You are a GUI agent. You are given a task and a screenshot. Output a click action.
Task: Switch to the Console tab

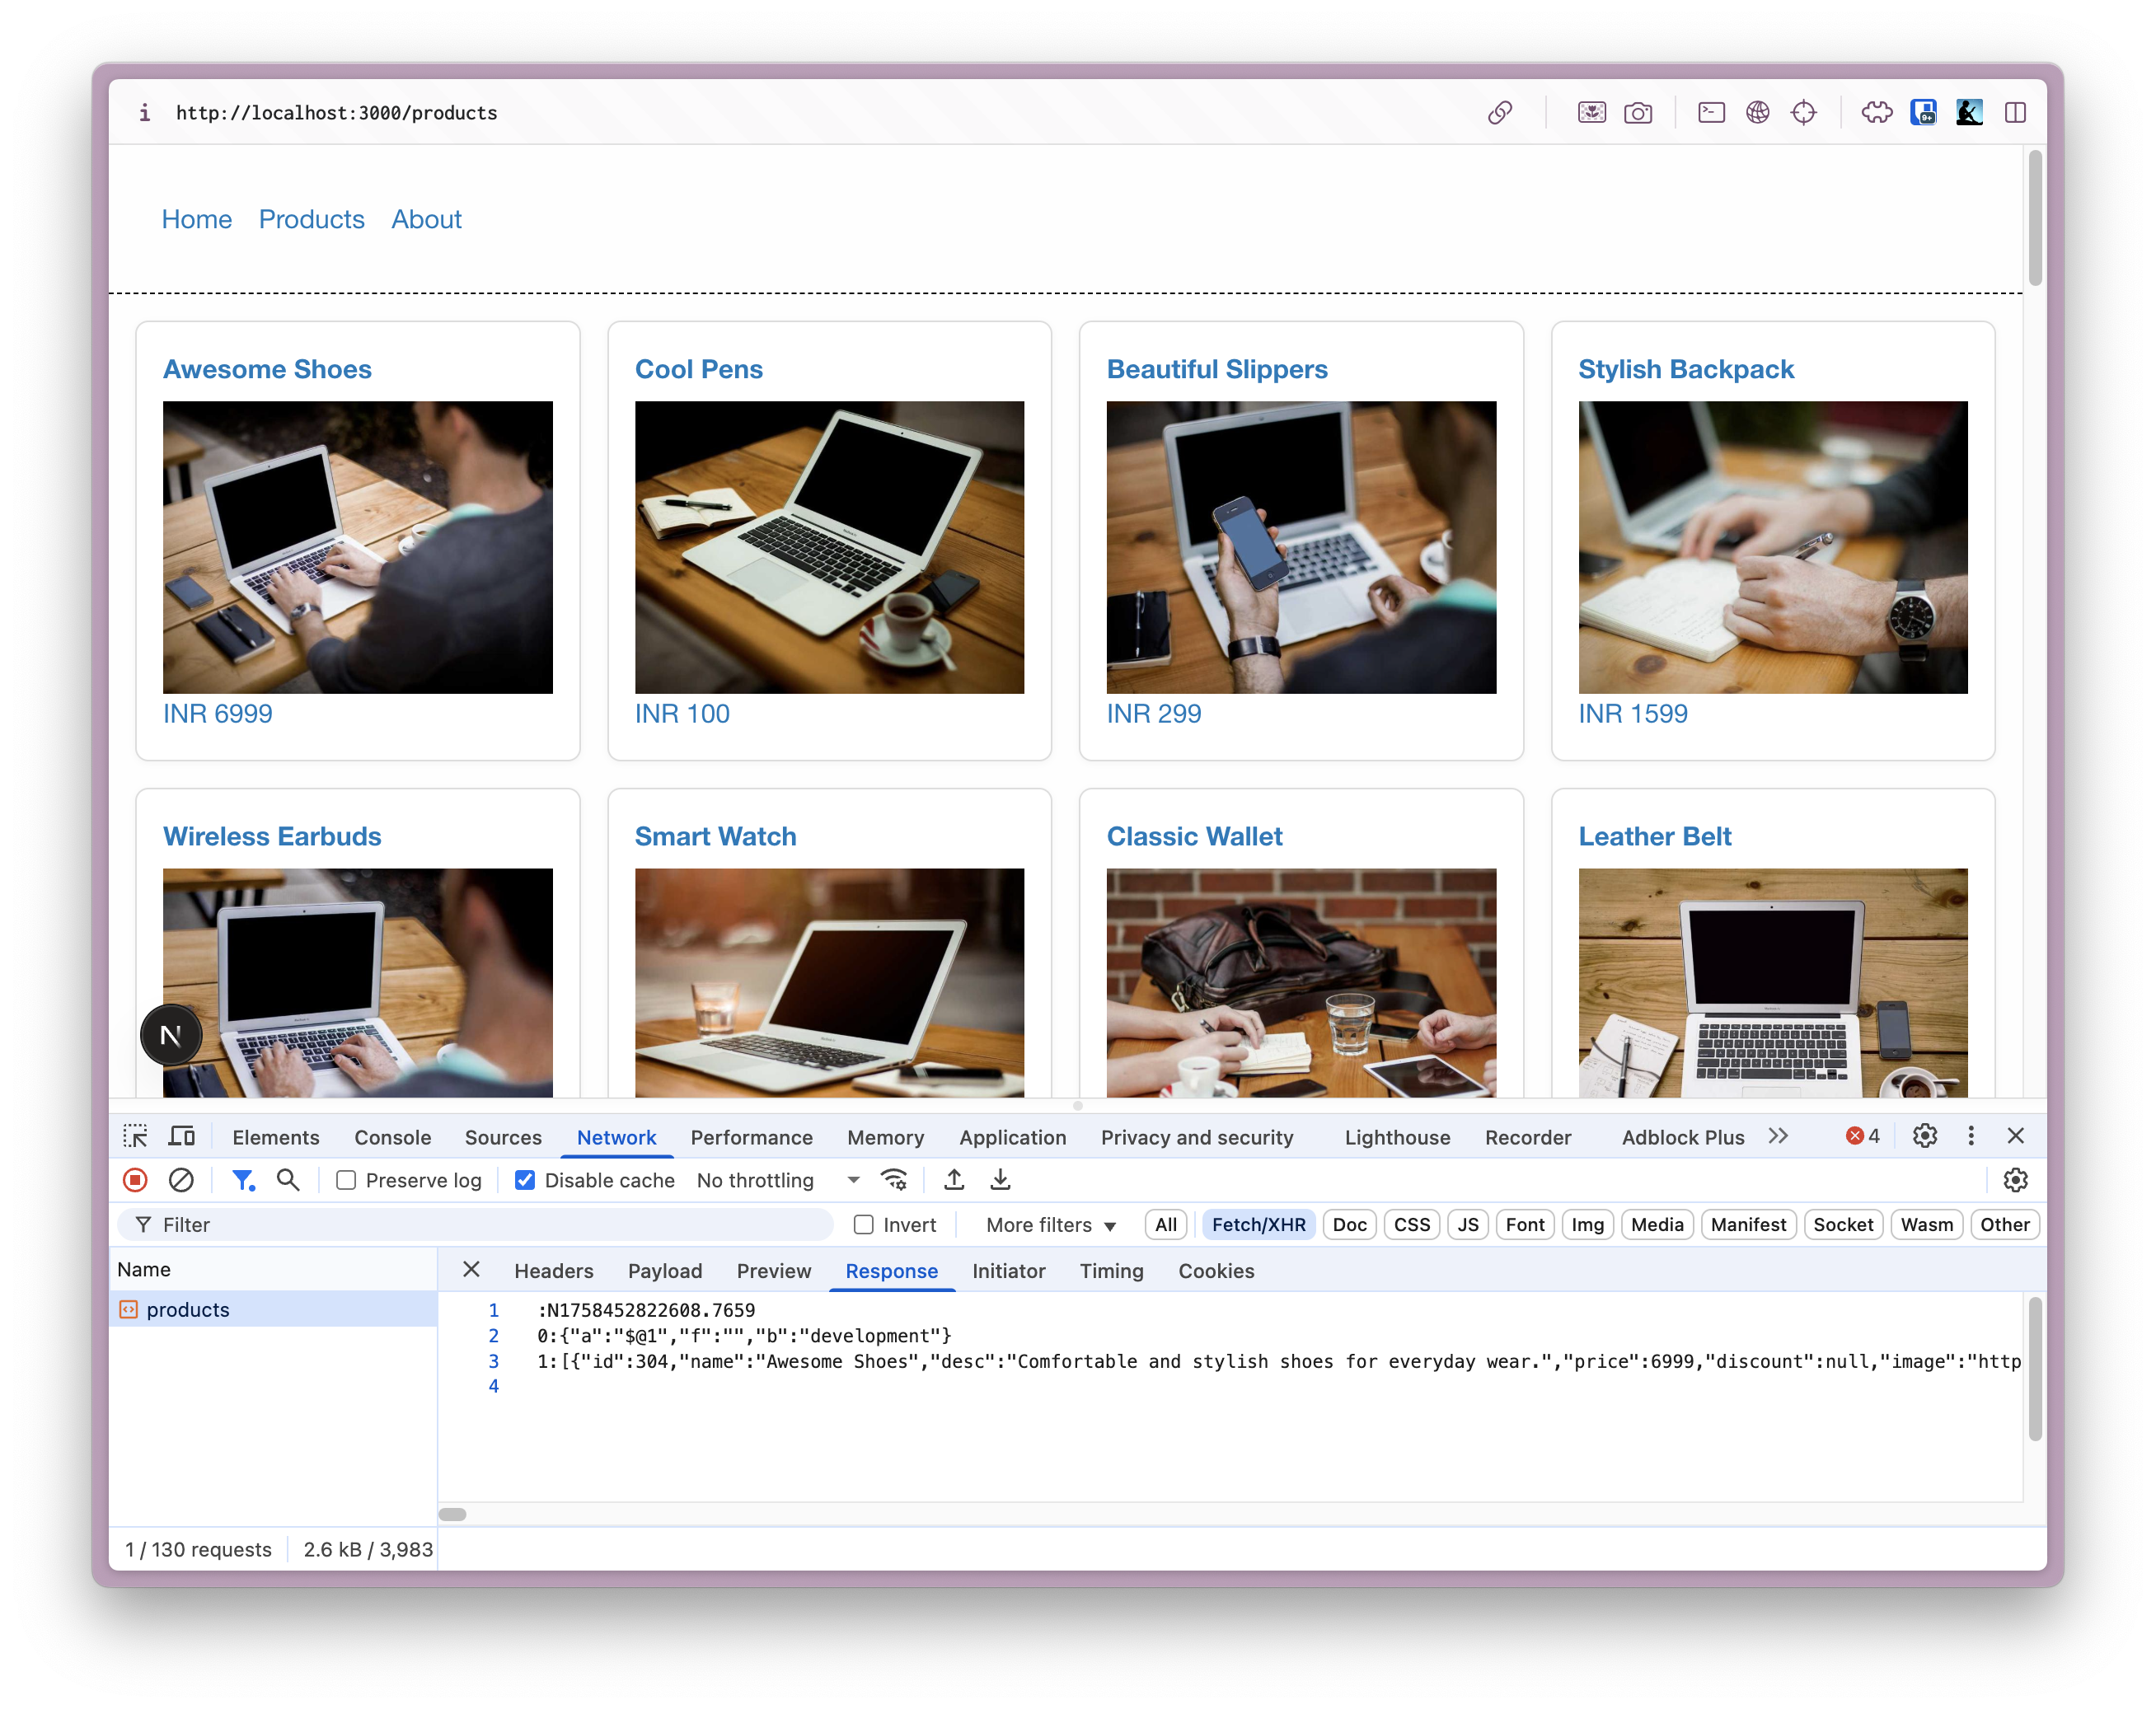click(392, 1138)
